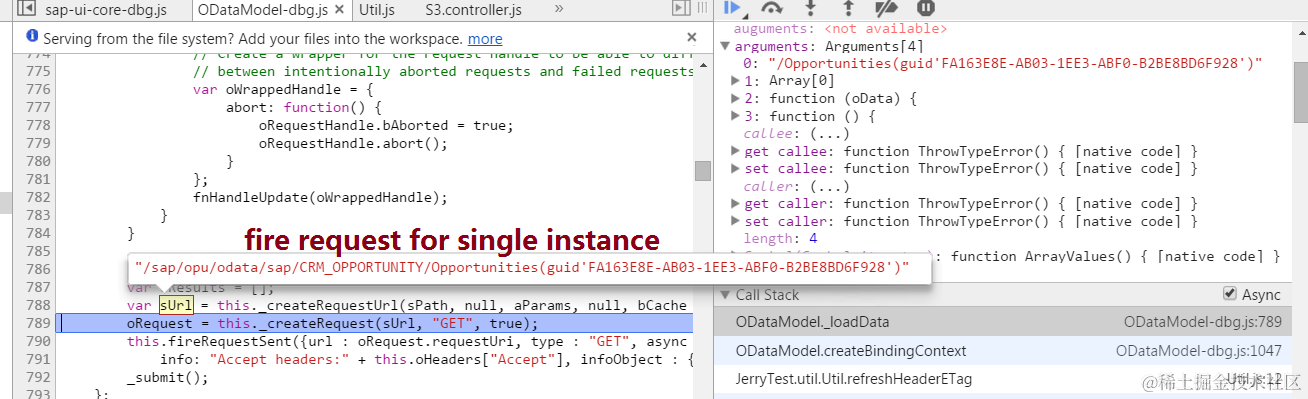The height and width of the screenshot is (399, 1308).
Task: Click oRequestHandle.abort(); code line
Action: tap(353, 143)
